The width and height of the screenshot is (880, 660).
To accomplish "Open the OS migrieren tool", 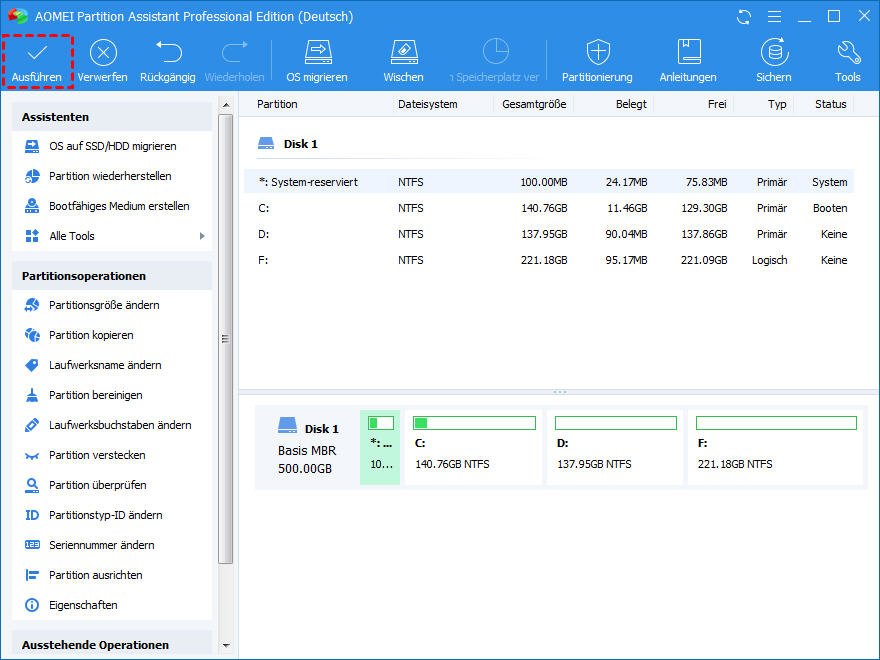I will 317,53.
